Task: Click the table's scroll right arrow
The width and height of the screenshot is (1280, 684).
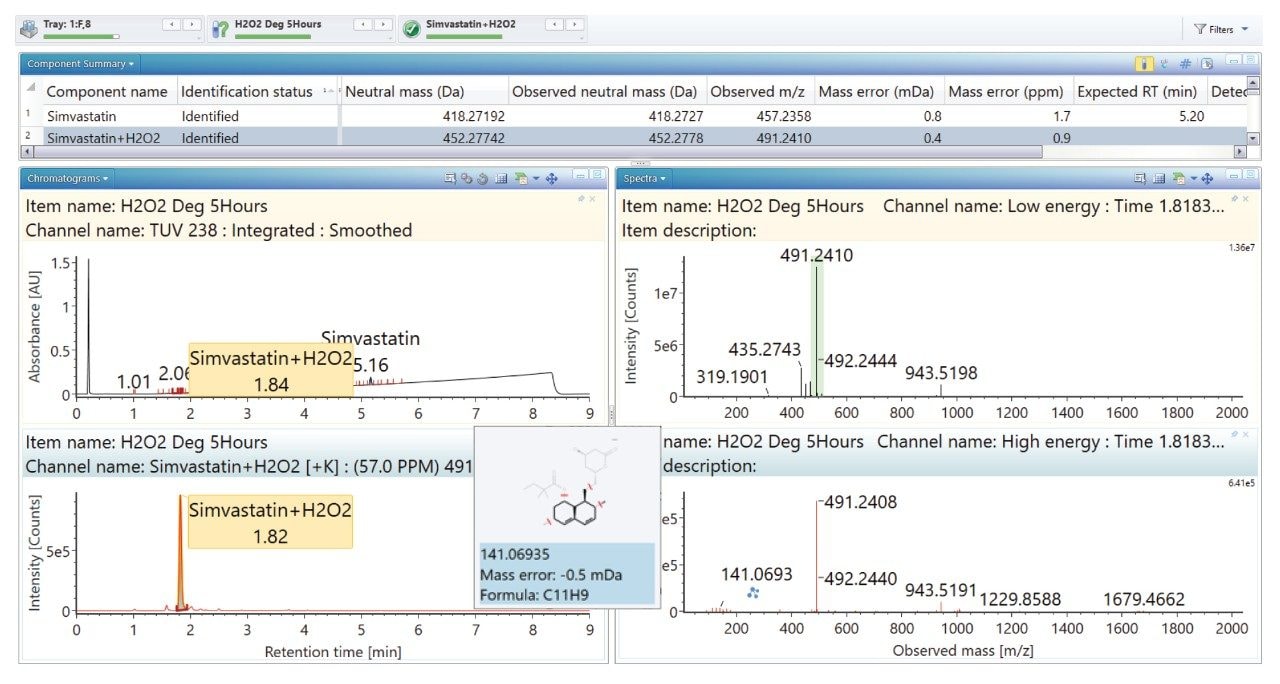Action: tap(1240, 152)
